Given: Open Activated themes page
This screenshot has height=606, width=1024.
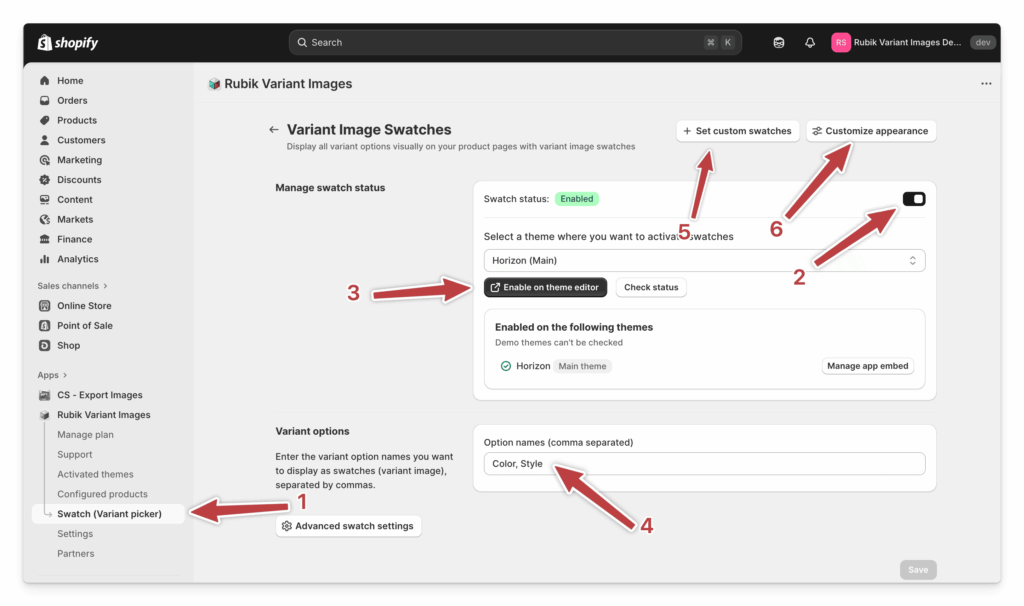Looking at the screenshot, I should (x=95, y=474).
